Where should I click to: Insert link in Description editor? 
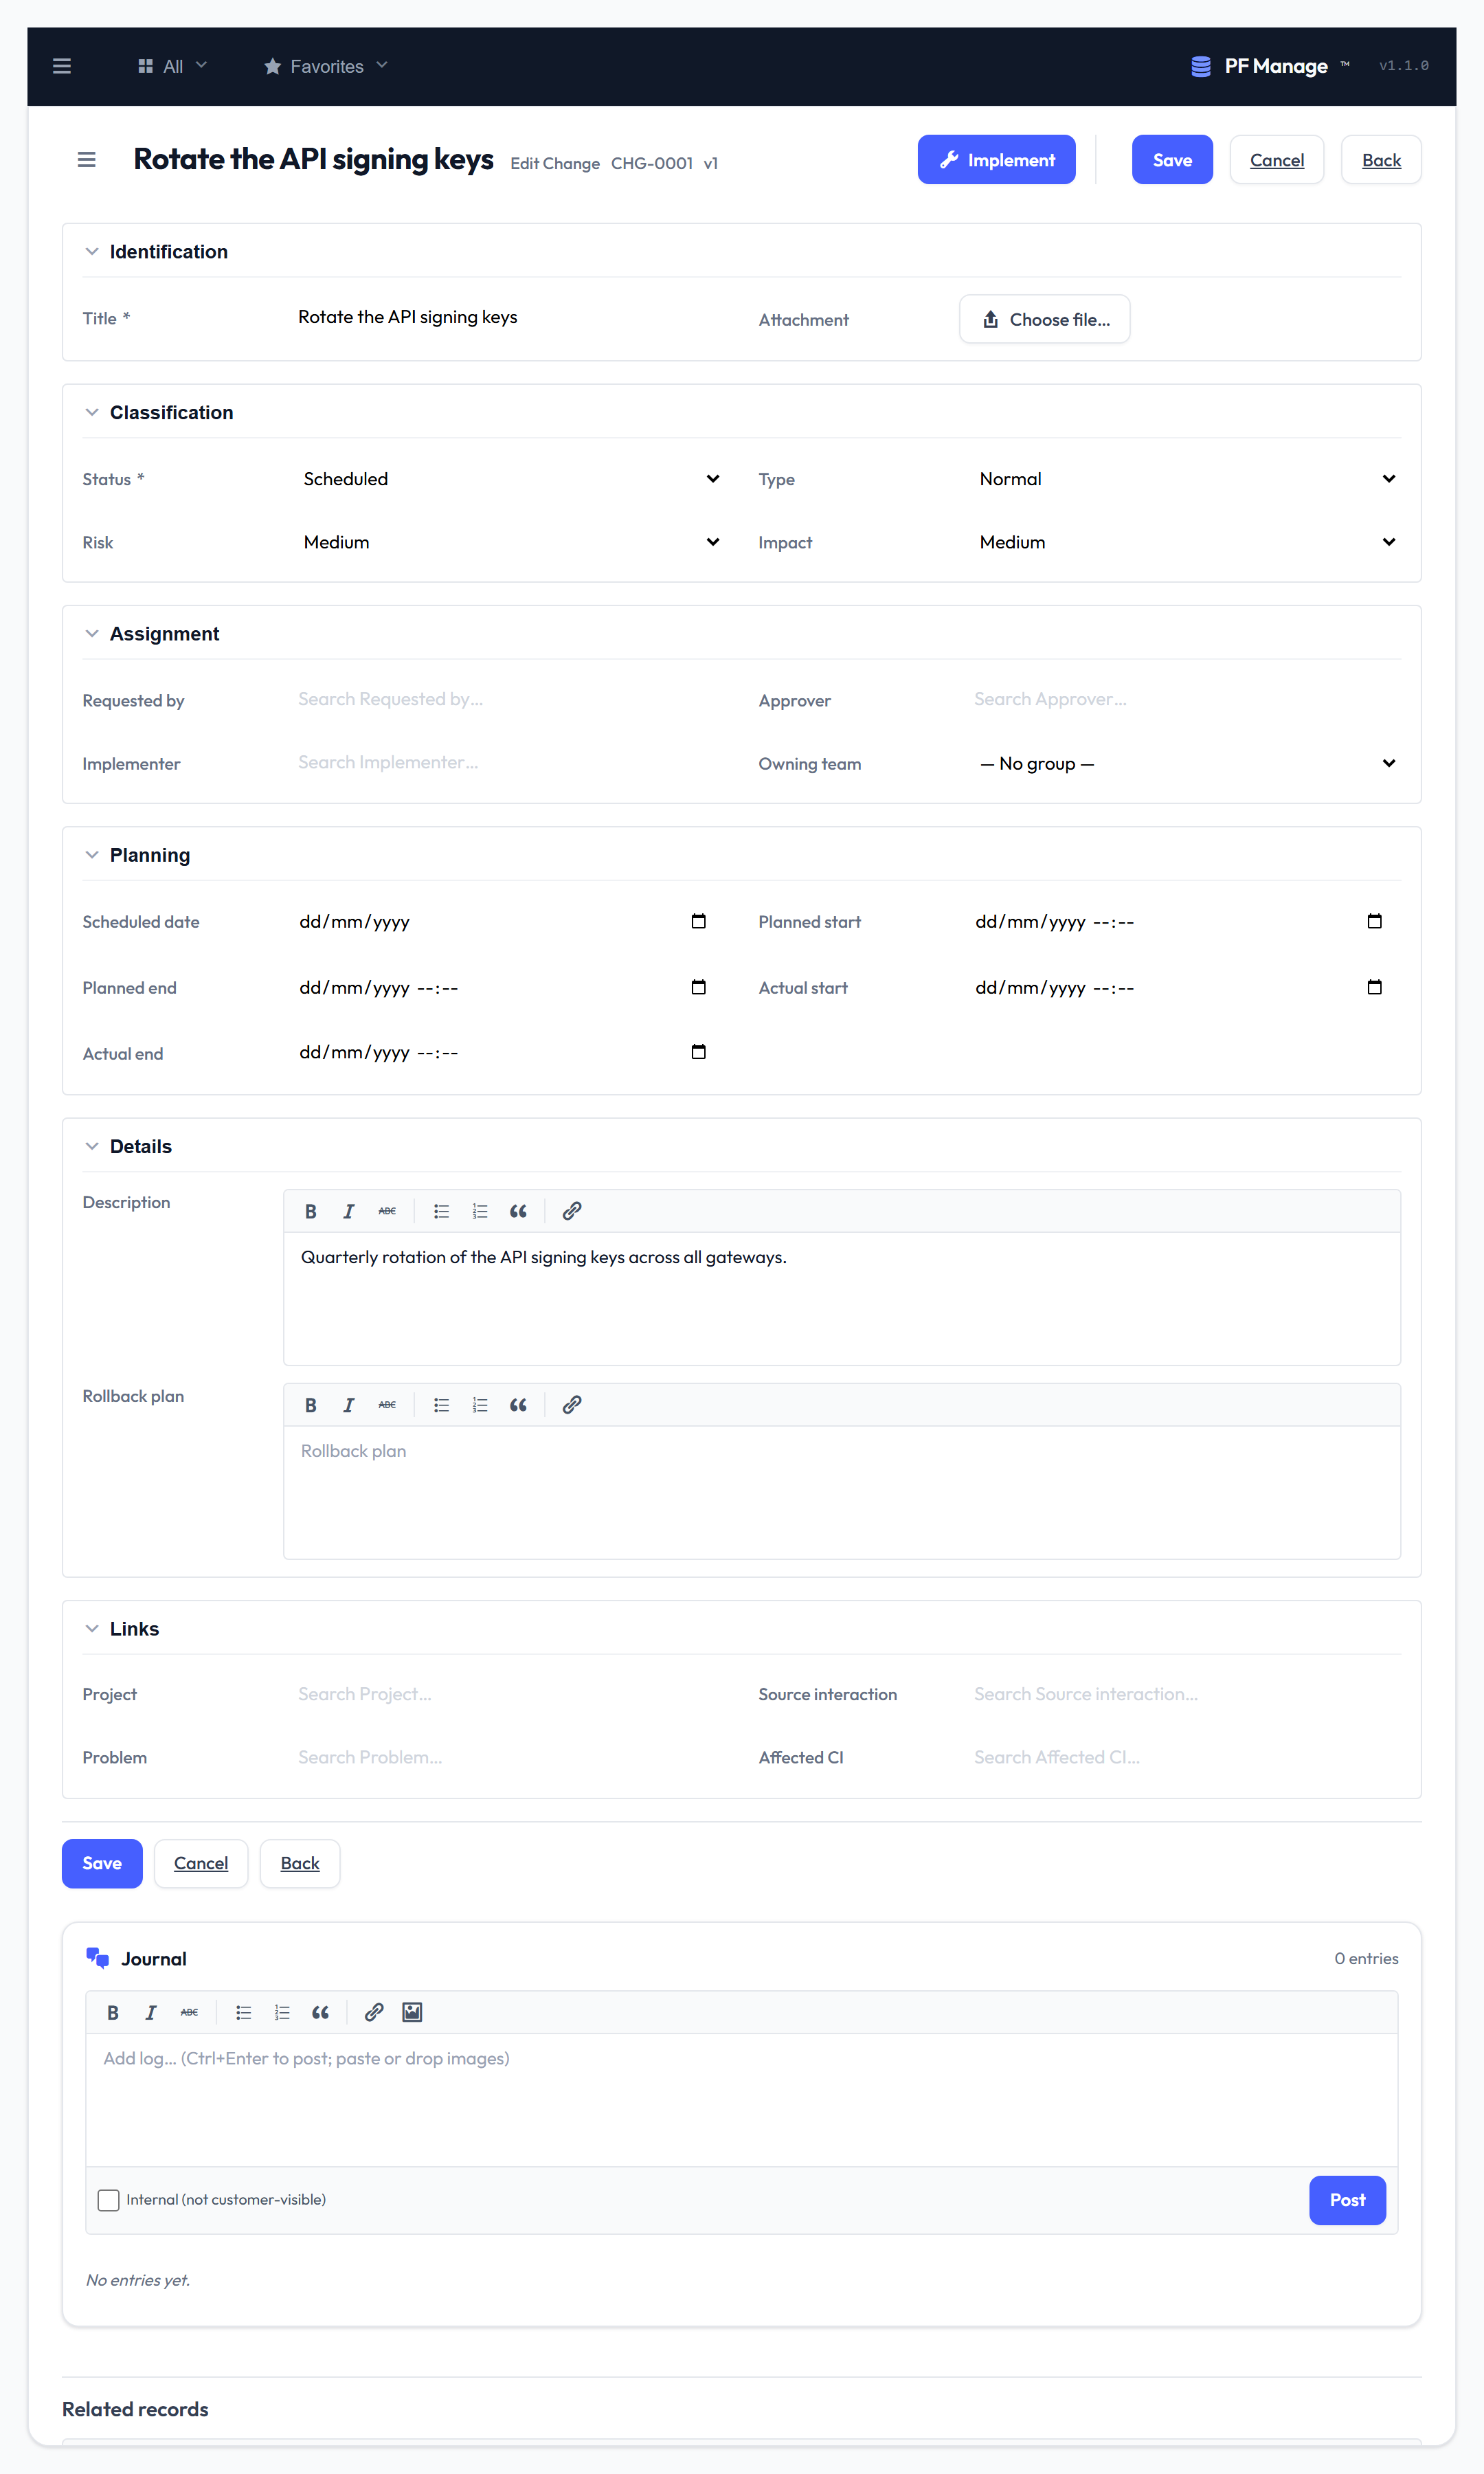click(572, 1211)
